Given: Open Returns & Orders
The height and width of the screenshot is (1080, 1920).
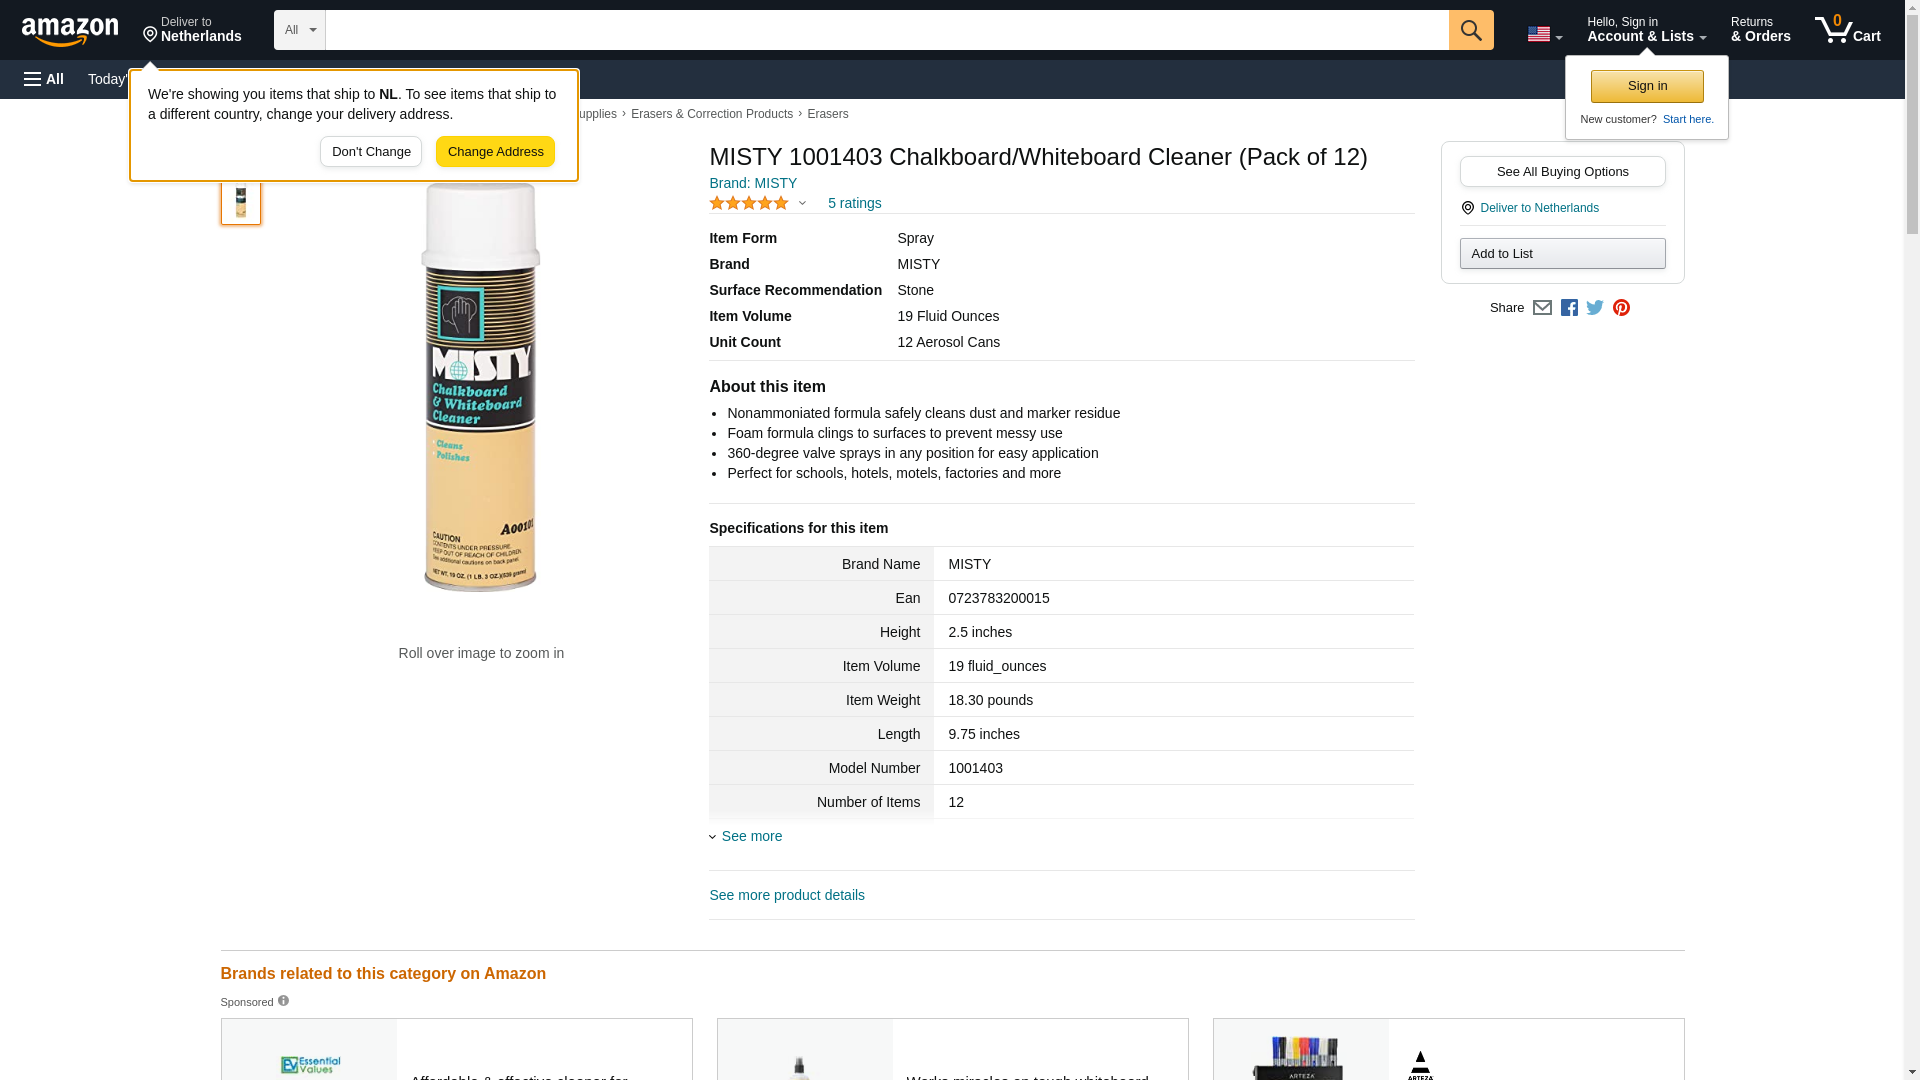Looking at the screenshot, I should [1760, 30].
